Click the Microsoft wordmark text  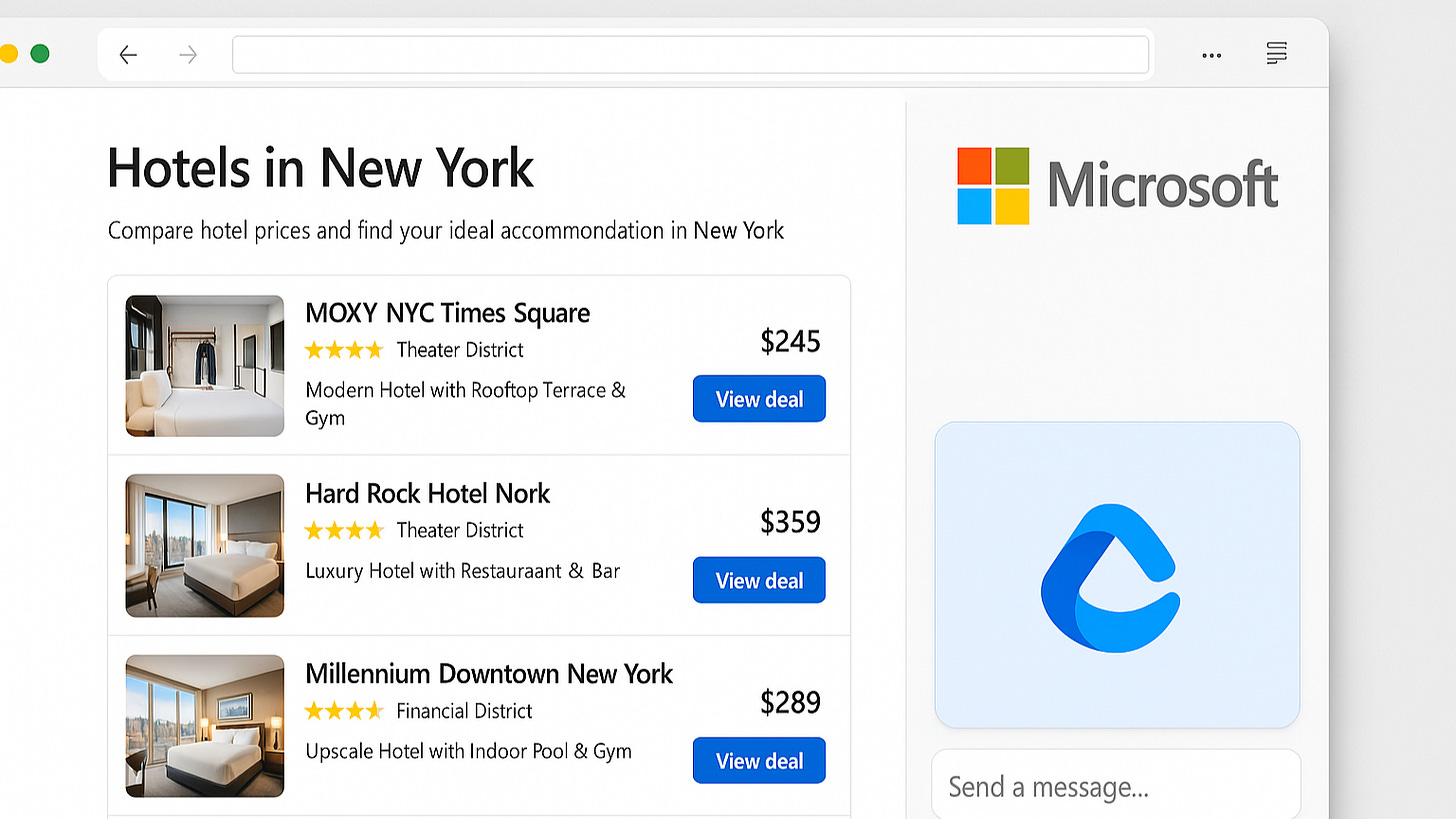[x=1163, y=185]
